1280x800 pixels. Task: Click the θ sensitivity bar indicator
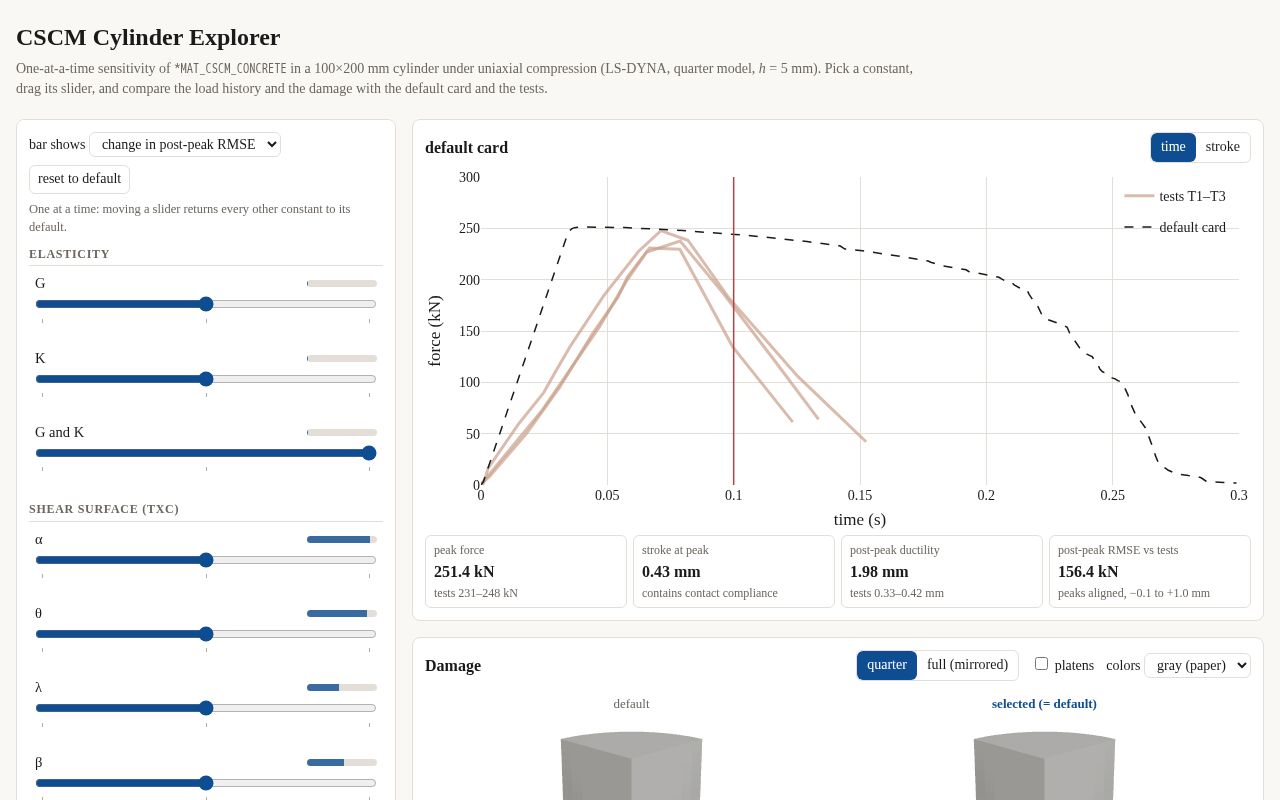(342, 614)
